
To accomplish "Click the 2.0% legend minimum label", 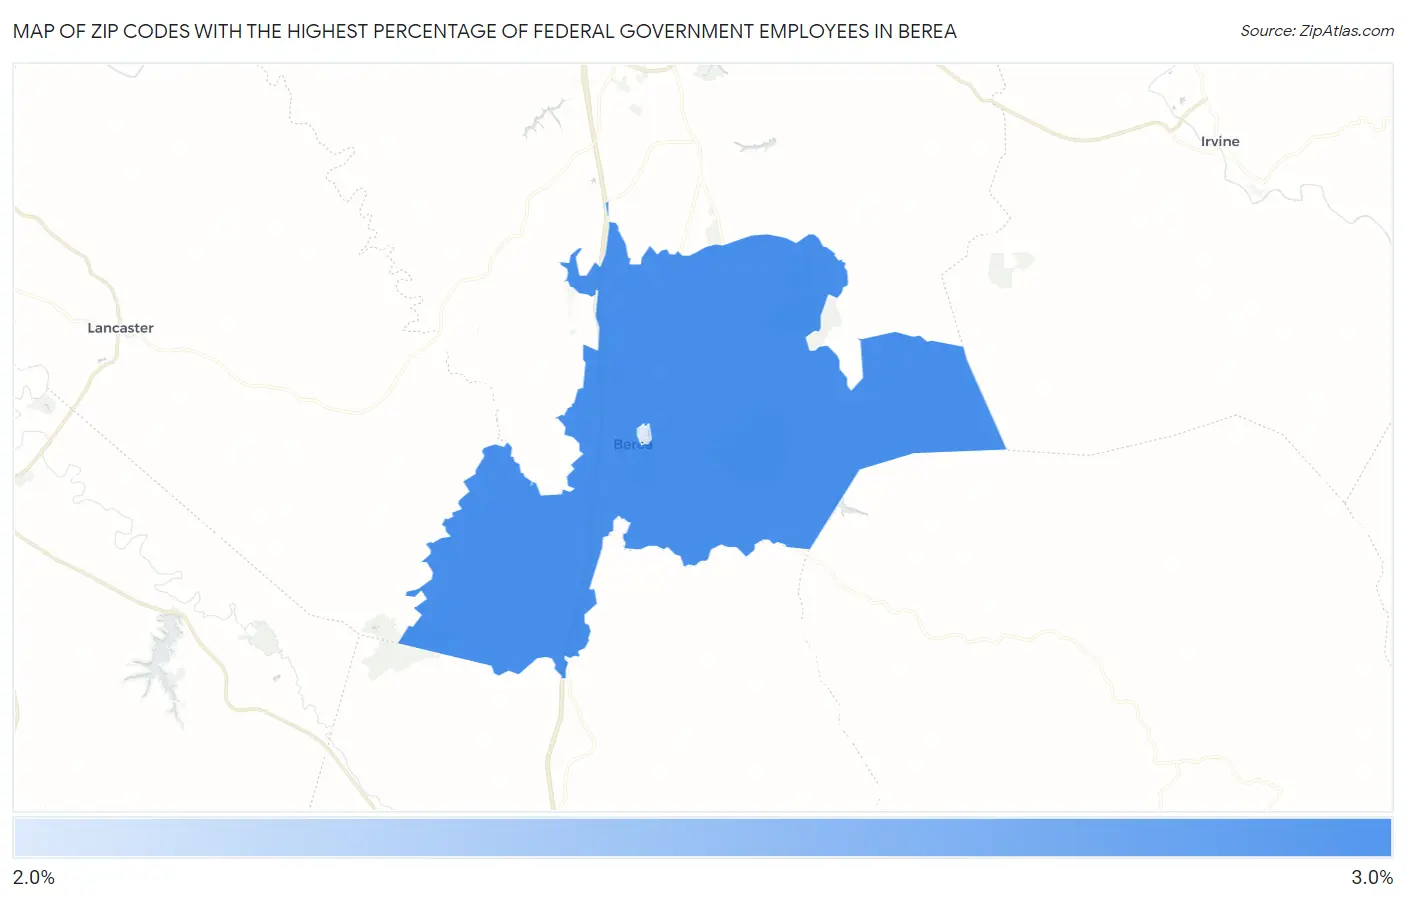I will pyautogui.click(x=34, y=877).
